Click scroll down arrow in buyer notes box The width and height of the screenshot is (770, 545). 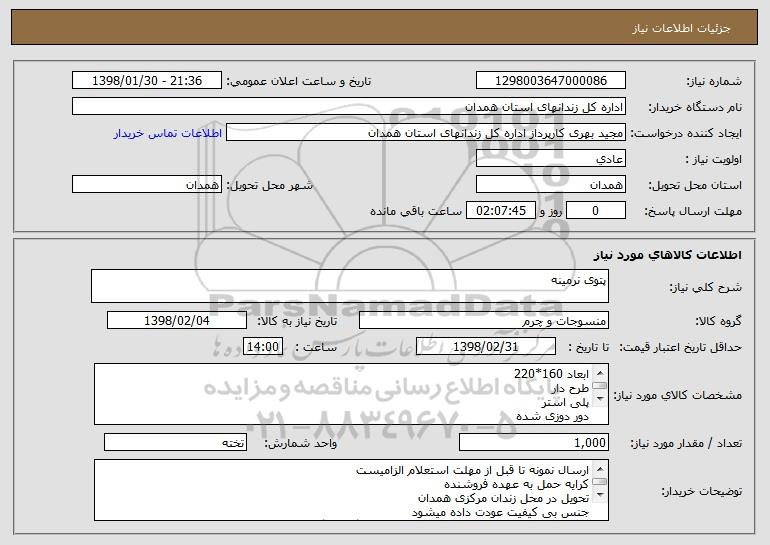point(600,495)
